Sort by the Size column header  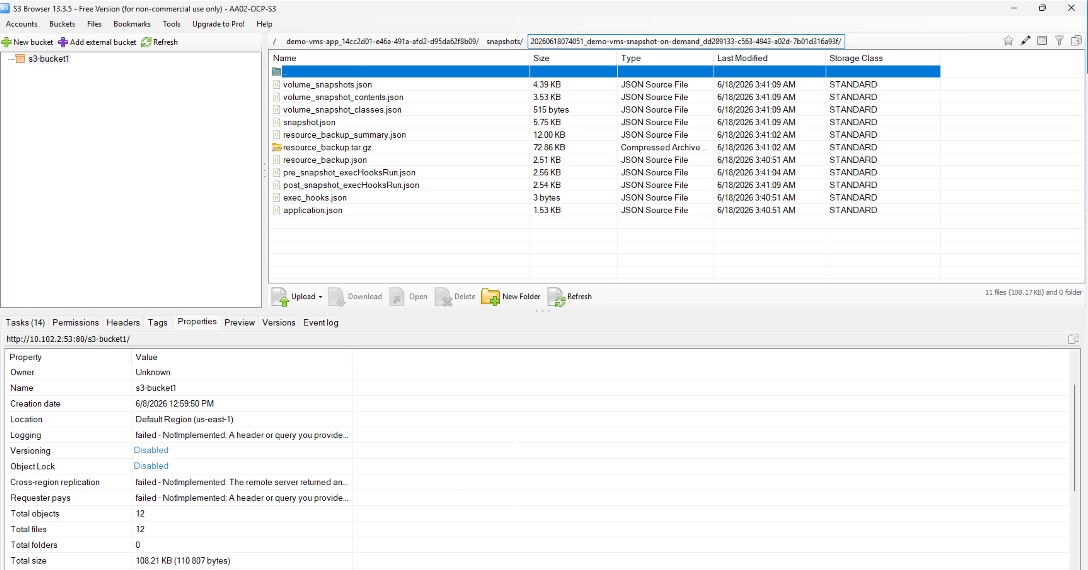pos(573,58)
